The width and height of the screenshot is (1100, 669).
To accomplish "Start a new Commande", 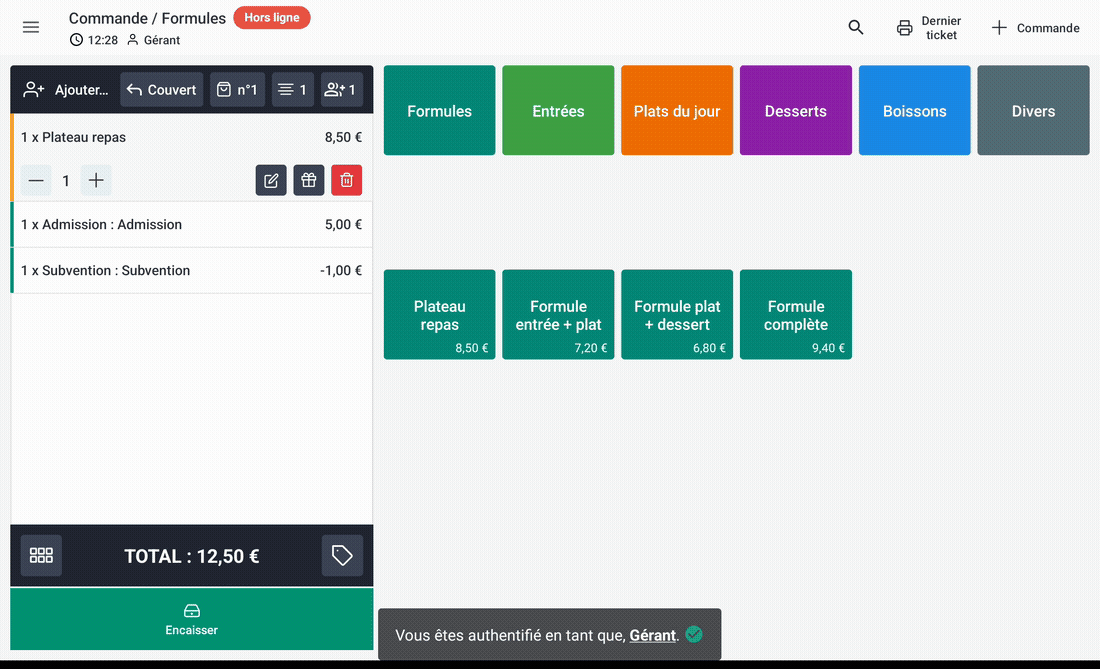I will 1035,28.
